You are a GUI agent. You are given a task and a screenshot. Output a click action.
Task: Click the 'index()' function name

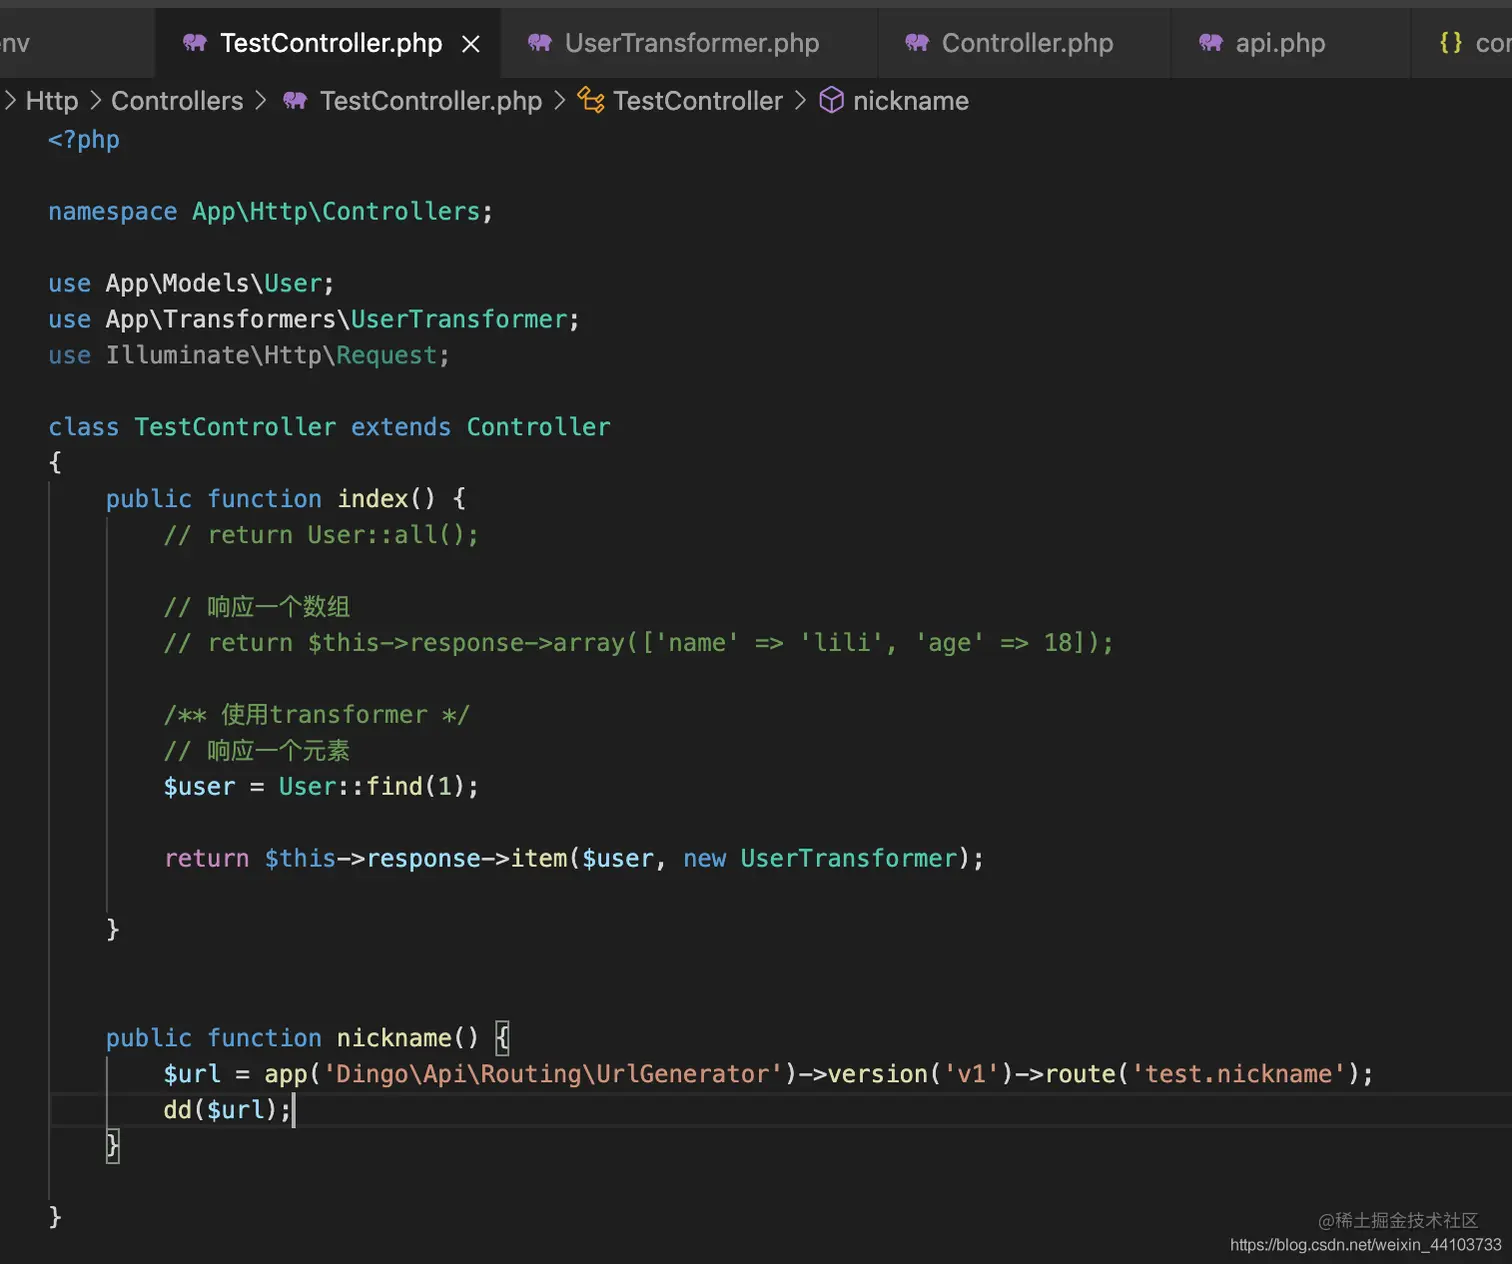pos(386,499)
